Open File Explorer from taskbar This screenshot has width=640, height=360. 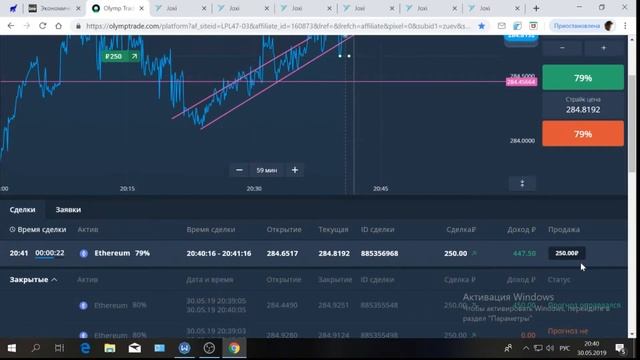point(110,348)
